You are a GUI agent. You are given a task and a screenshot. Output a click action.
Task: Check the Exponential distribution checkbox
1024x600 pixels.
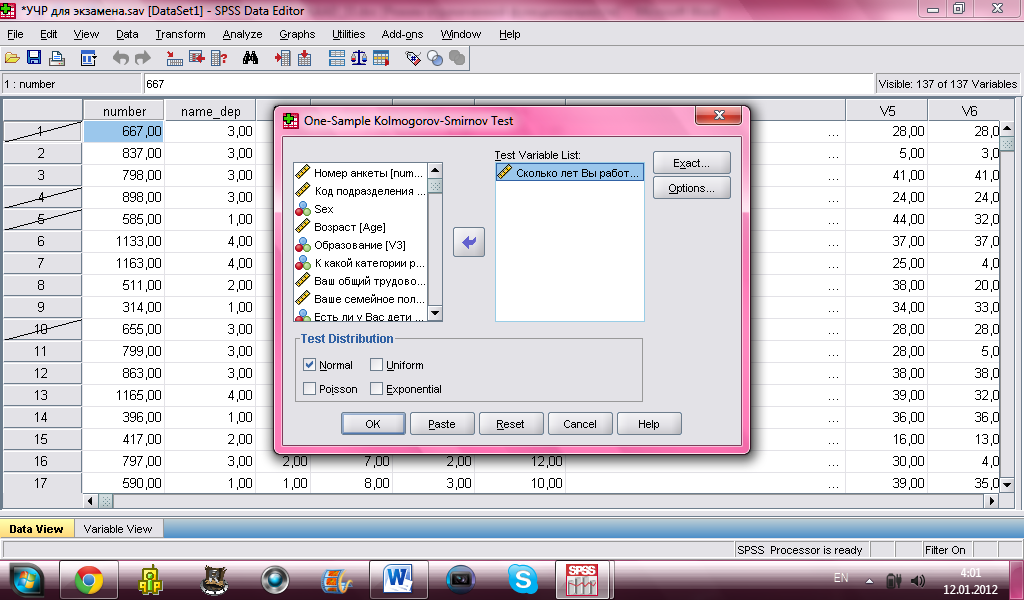tap(376, 389)
